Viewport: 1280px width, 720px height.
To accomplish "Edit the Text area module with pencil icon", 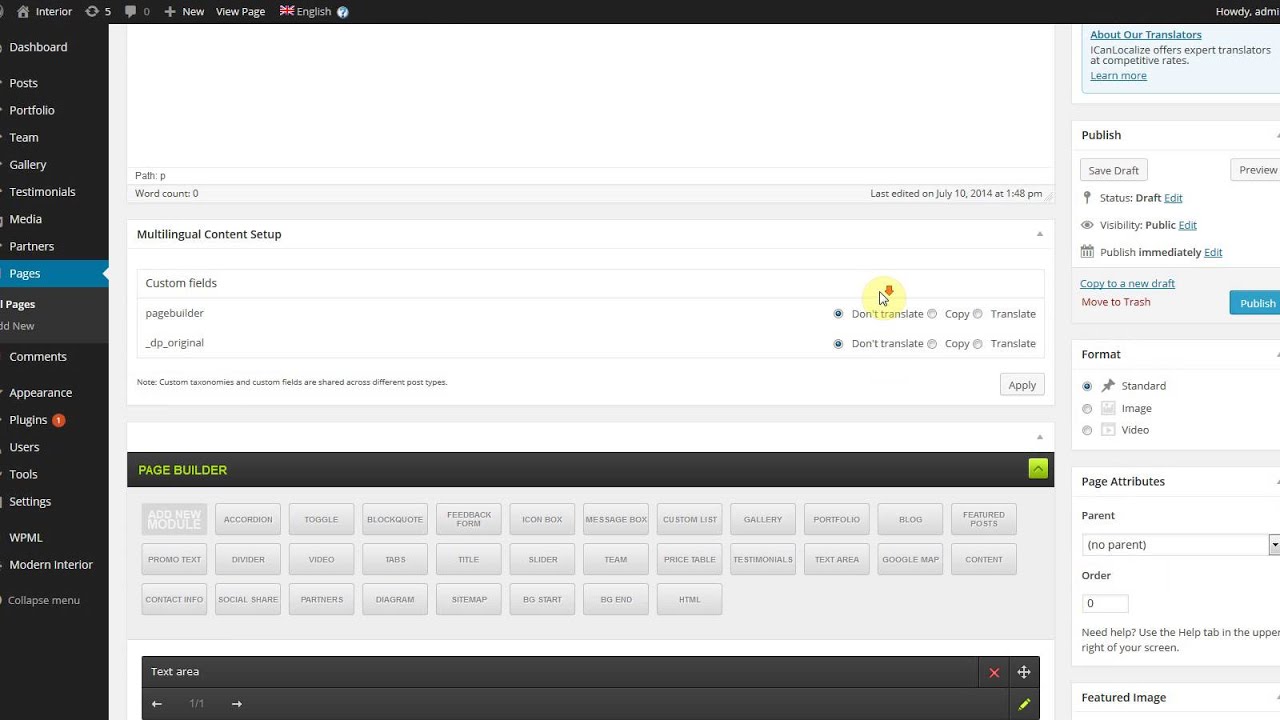I will click(x=1024, y=704).
